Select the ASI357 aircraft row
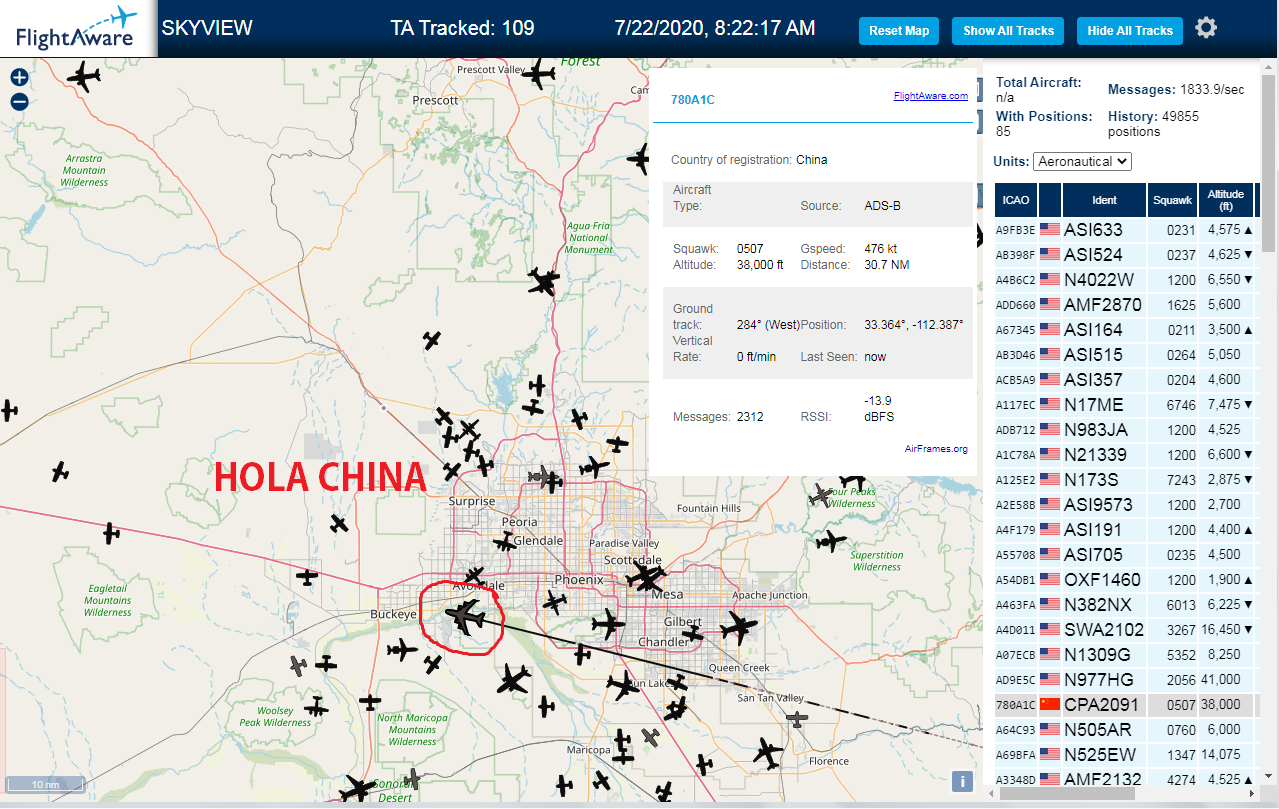This screenshot has height=809, width=1279. pos(1126,380)
